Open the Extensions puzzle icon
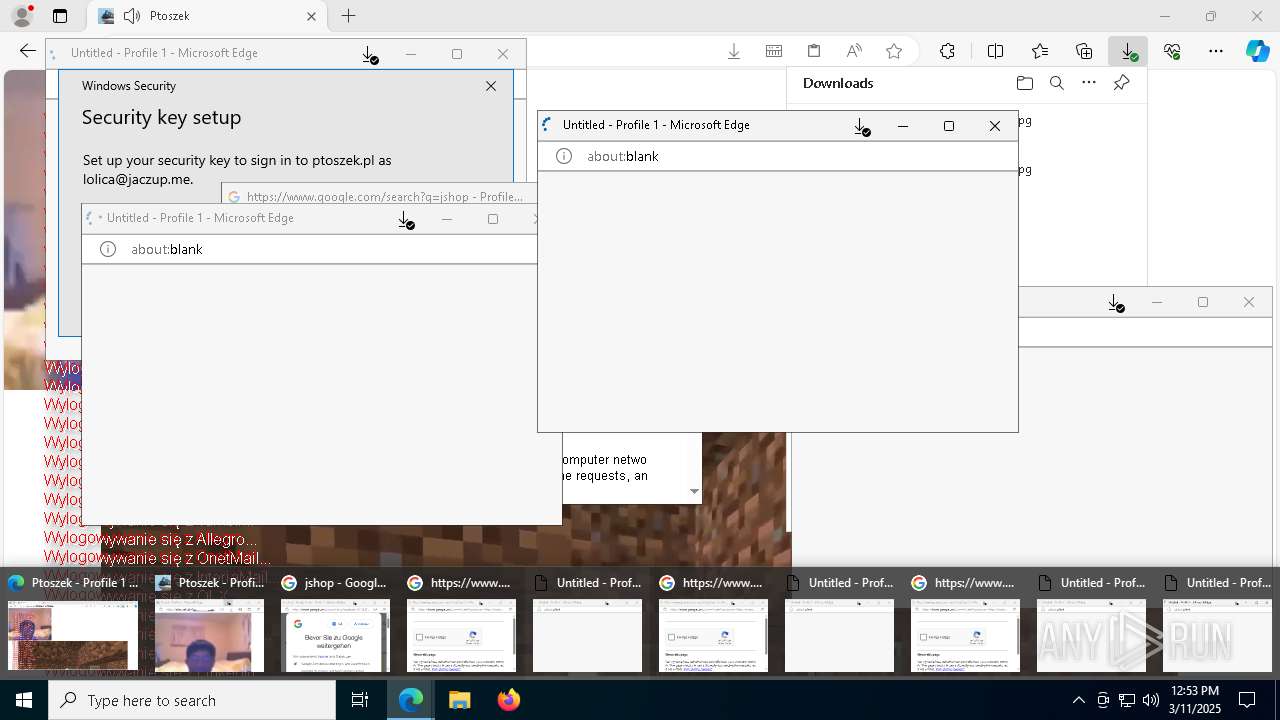This screenshot has width=1280, height=720. pyautogui.click(x=947, y=51)
